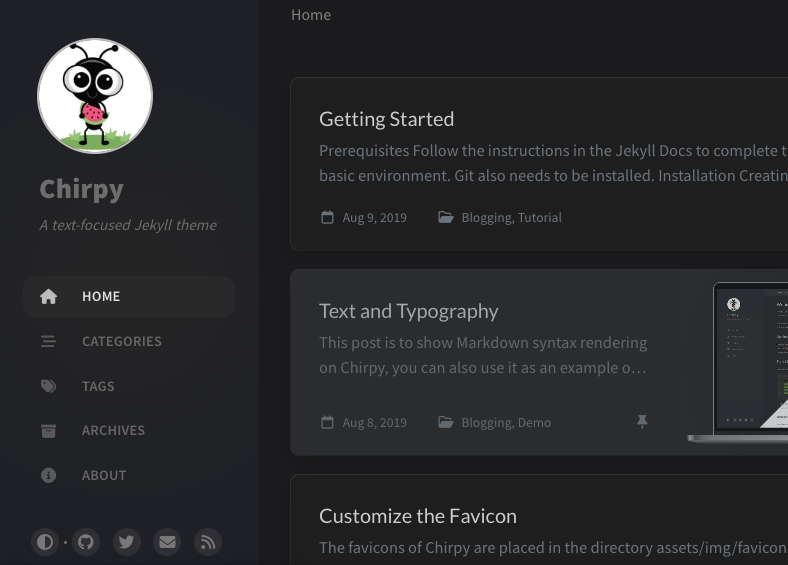
Task: Click the folder icon beside Blogging, Demo
Action: tap(446, 422)
